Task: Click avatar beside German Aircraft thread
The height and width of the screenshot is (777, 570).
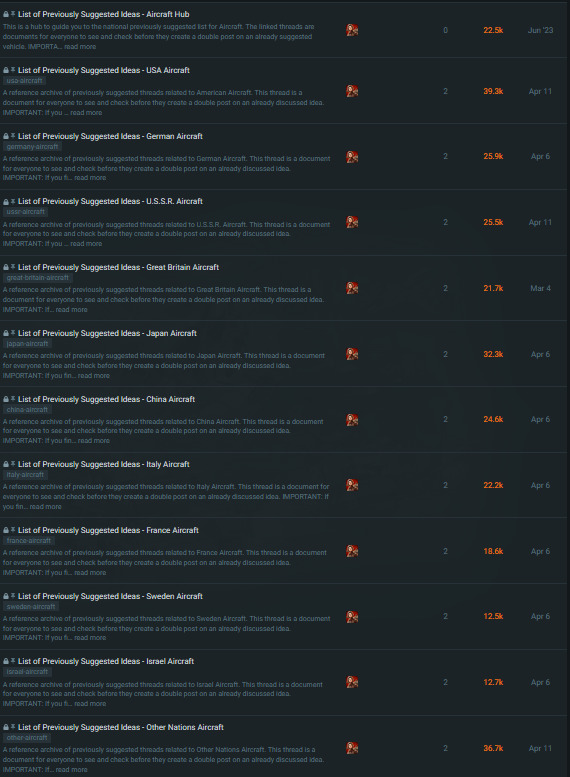Action: (352, 157)
